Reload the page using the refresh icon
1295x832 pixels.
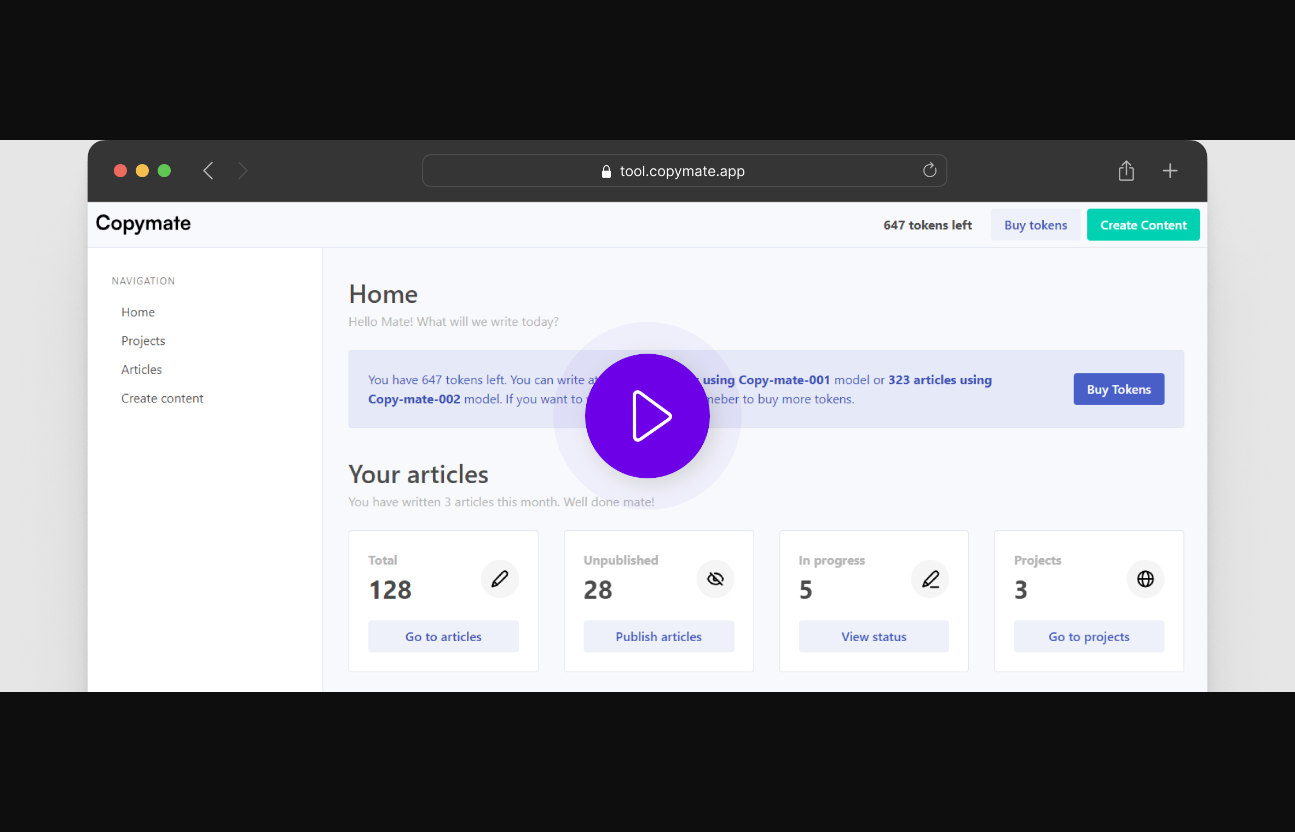[929, 171]
